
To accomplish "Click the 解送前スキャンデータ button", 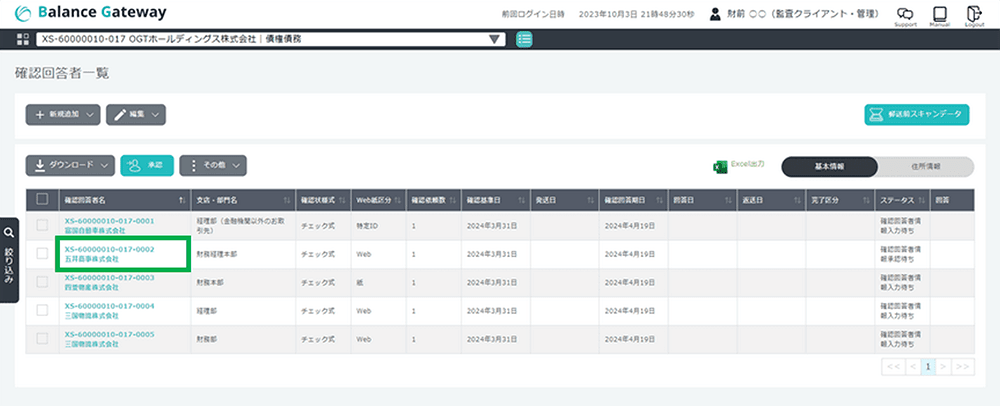I will [916, 115].
